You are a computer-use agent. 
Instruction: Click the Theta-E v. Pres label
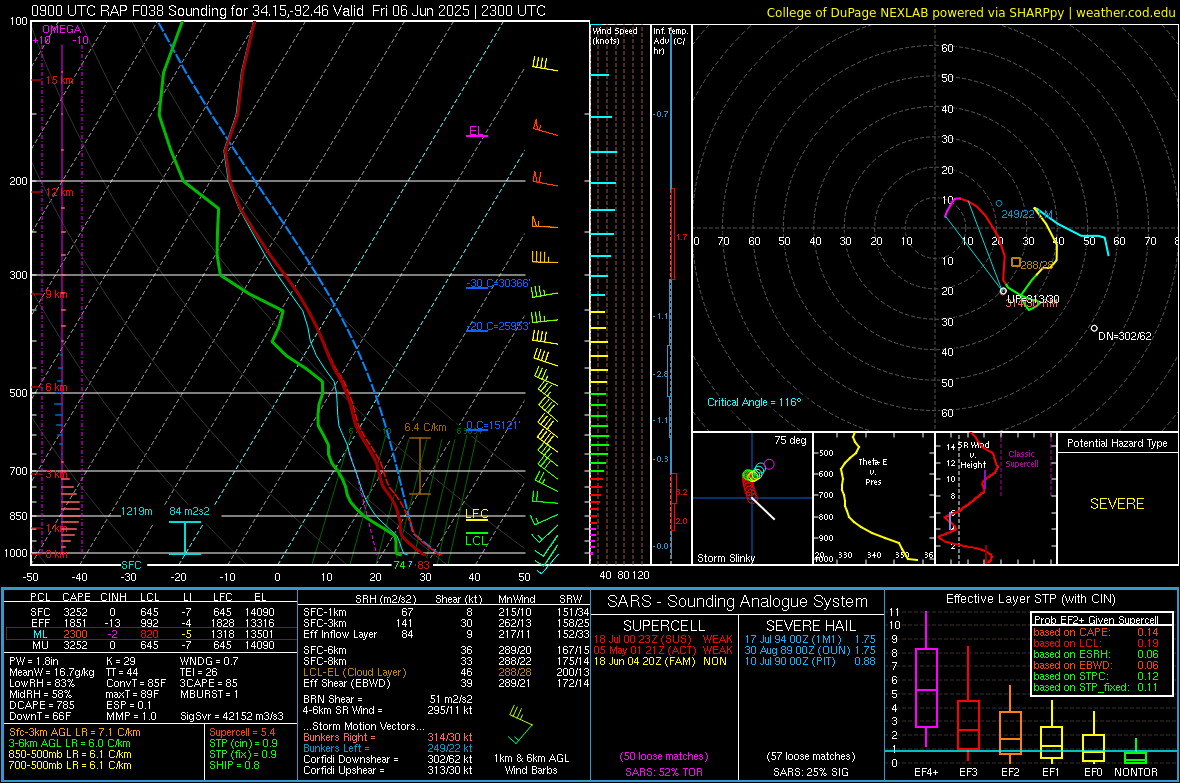click(873, 471)
